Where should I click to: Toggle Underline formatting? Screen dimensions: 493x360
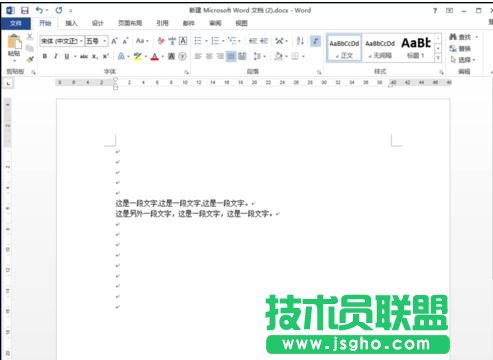pyautogui.click(x=67, y=56)
